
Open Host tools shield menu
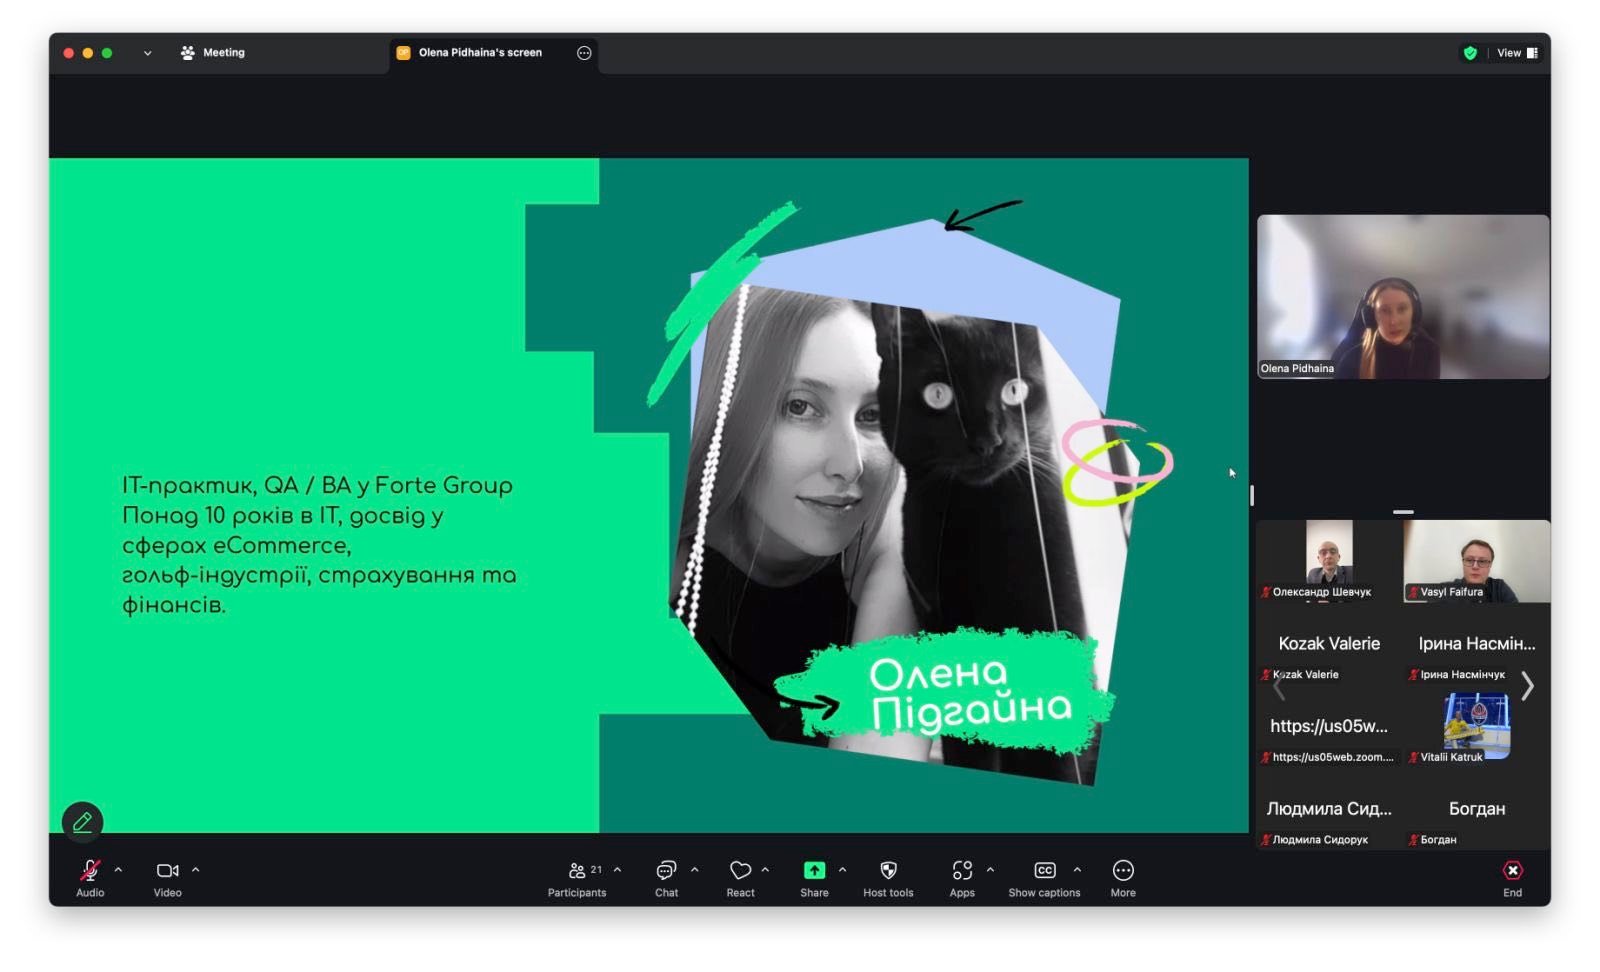[x=888, y=877]
